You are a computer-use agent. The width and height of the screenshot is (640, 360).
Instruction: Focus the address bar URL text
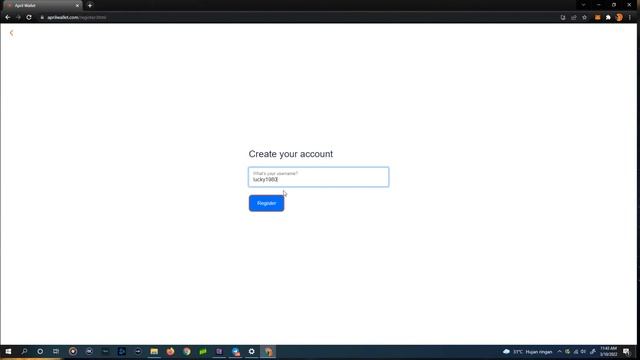[77, 18]
